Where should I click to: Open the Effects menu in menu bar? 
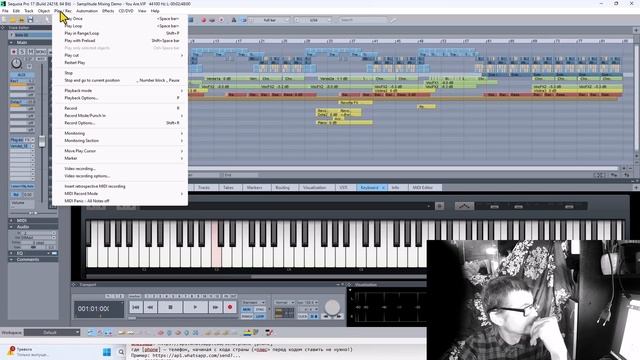coord(108,11)
